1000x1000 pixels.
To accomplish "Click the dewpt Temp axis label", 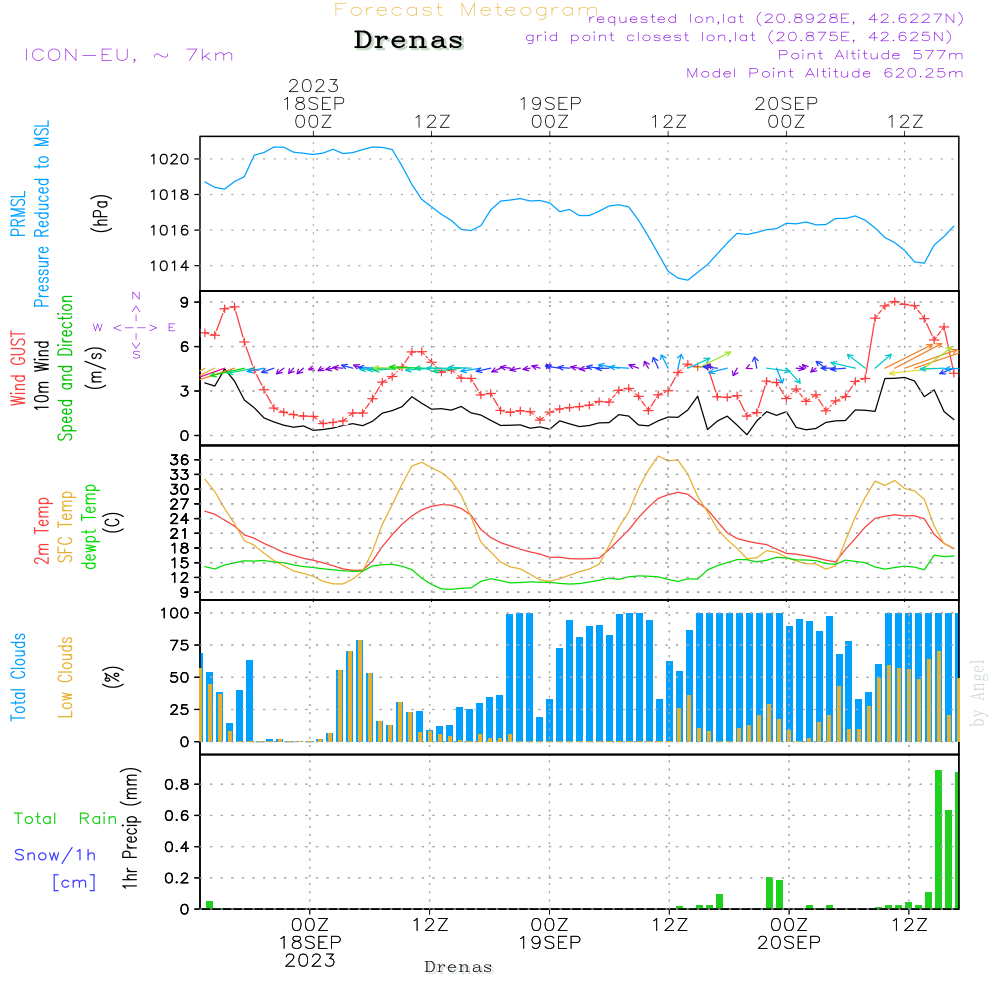I will (x=91, y=527).
